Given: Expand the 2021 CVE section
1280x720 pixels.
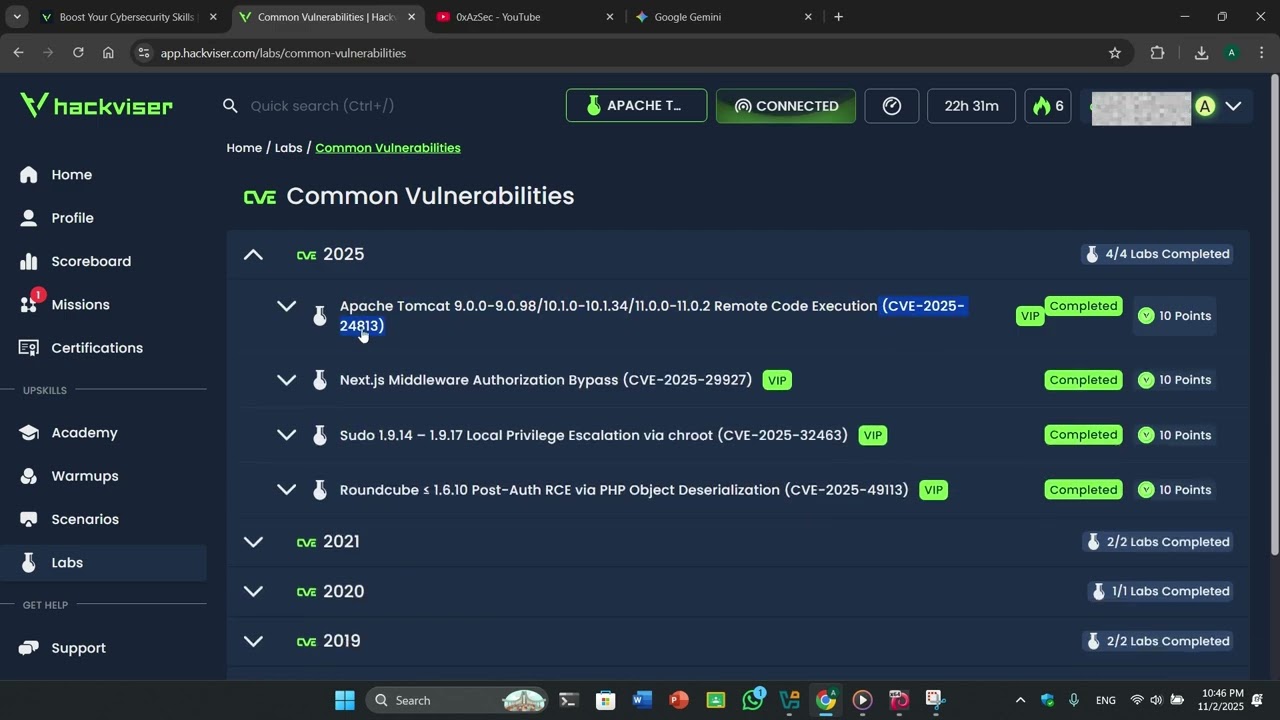Looking at the screenshot, I should pos(253,541).
